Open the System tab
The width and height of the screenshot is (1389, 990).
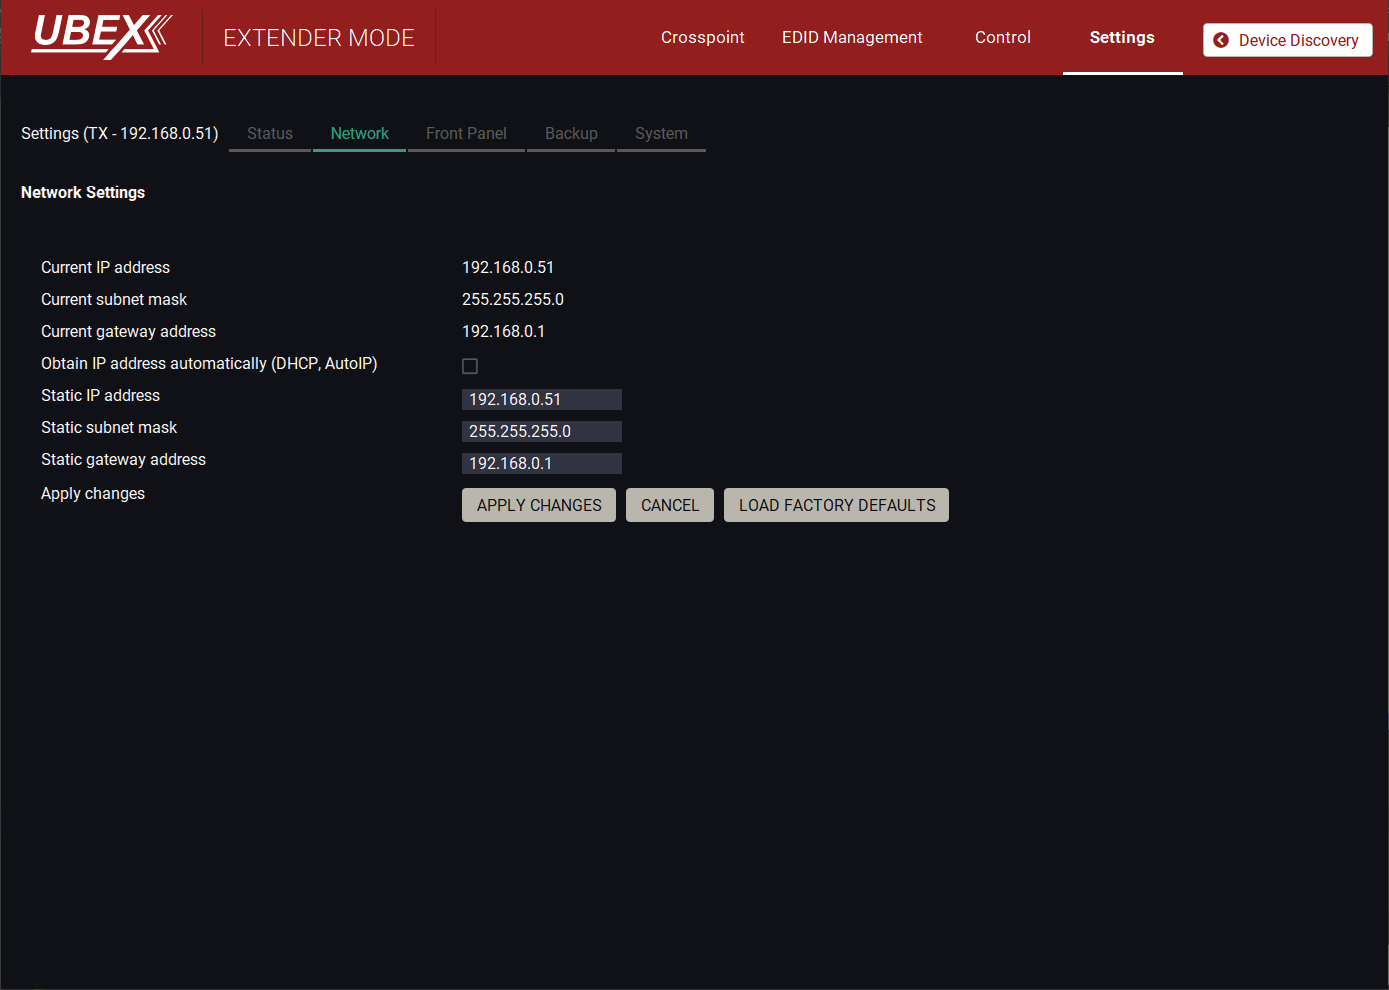click(x=661, y=134)
